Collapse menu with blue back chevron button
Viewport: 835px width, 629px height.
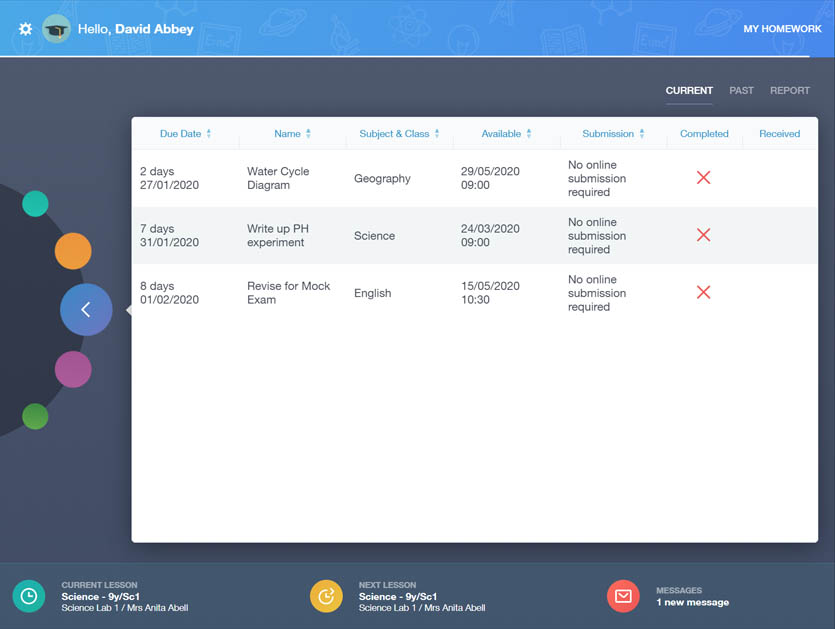click(x=86, y=309)
